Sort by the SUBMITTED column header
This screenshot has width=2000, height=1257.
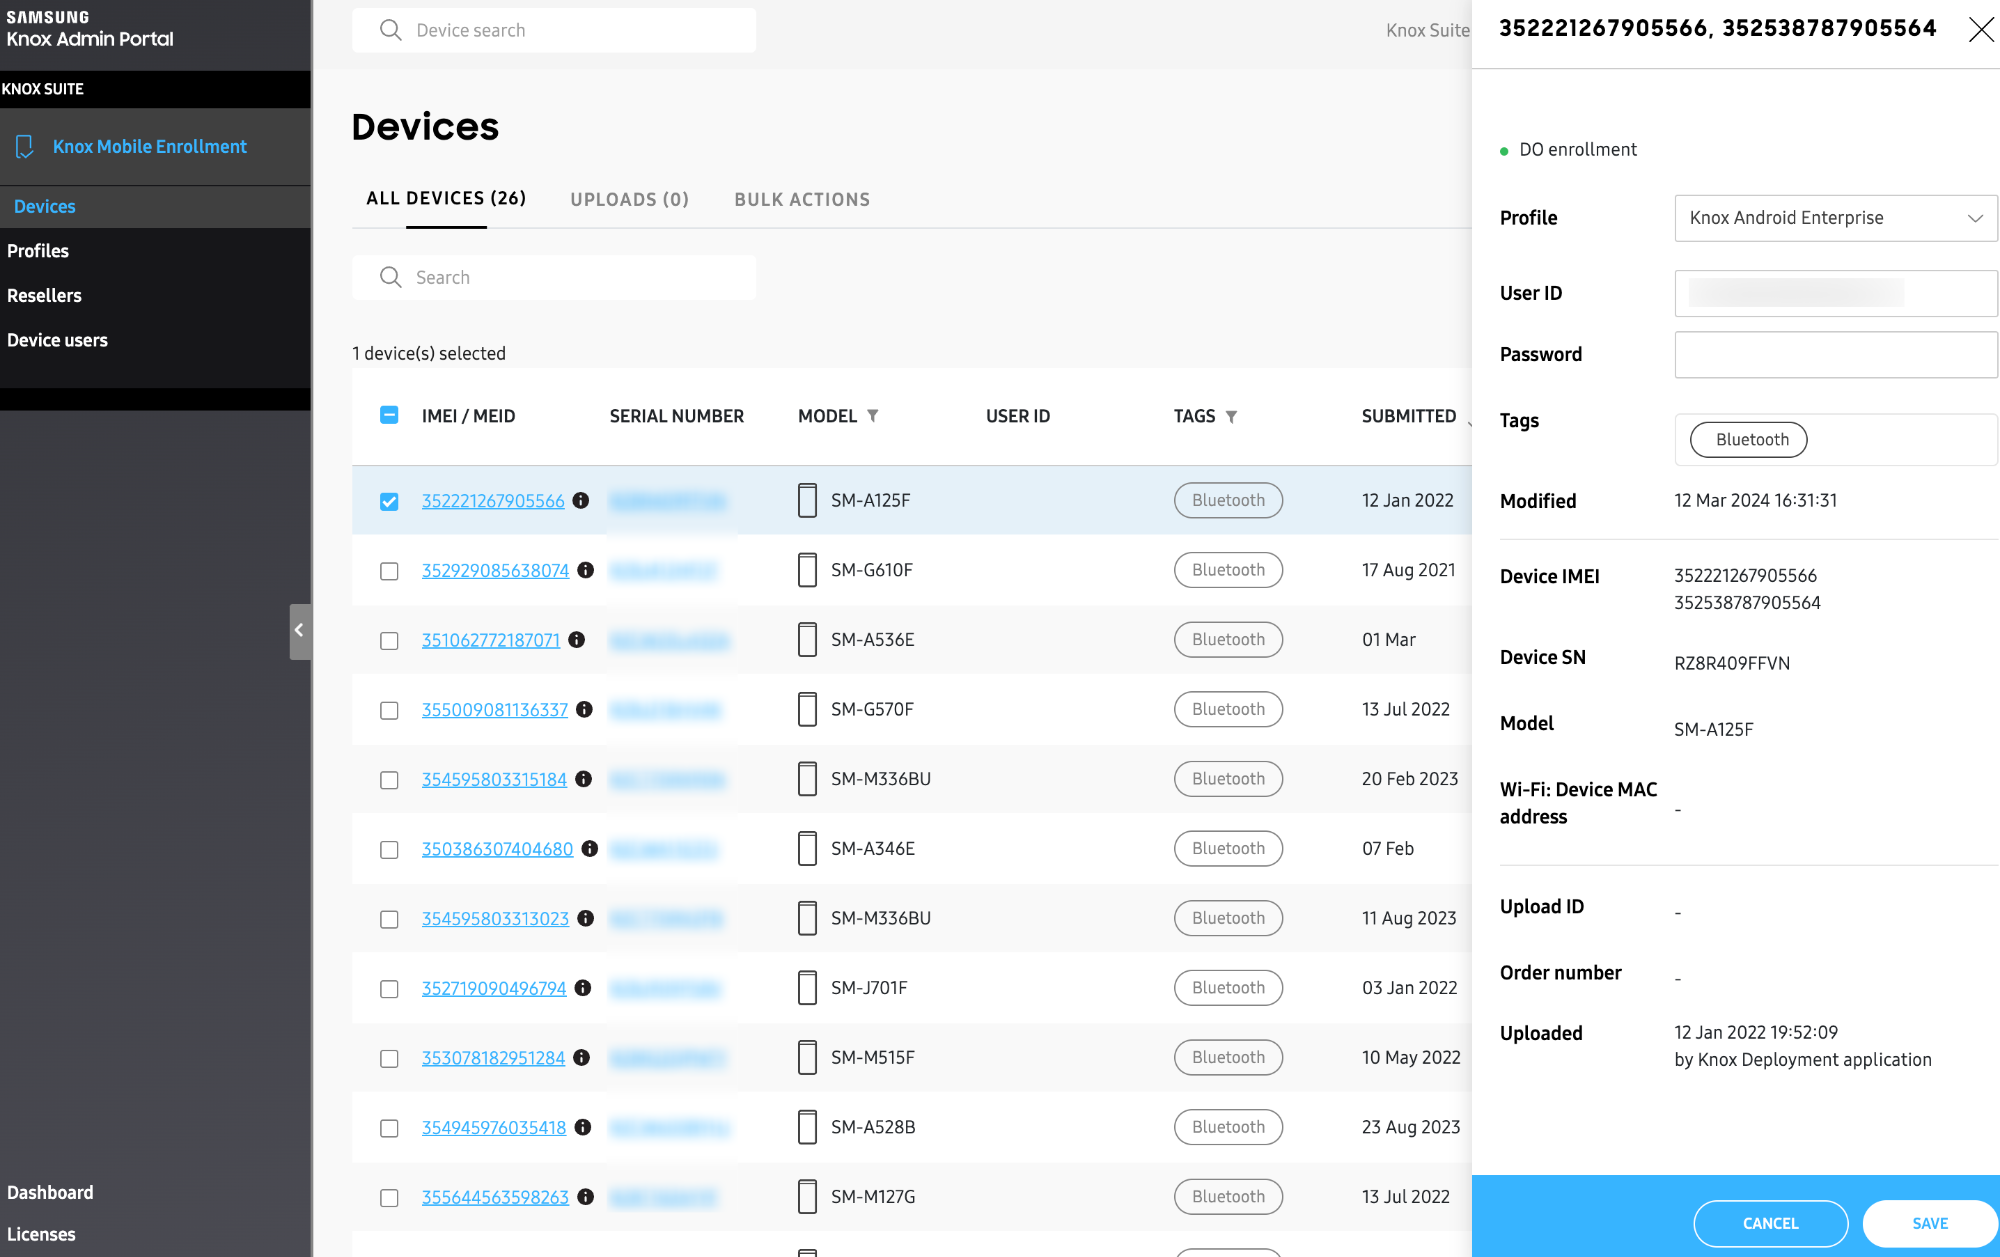(x=1408, y=416)
